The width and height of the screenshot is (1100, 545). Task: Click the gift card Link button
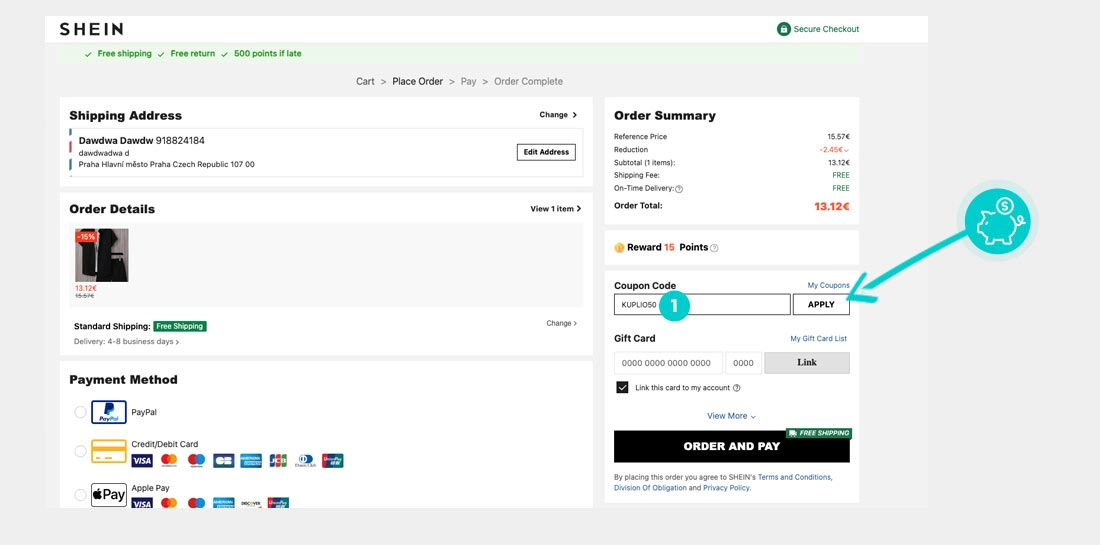click(807, 363)
